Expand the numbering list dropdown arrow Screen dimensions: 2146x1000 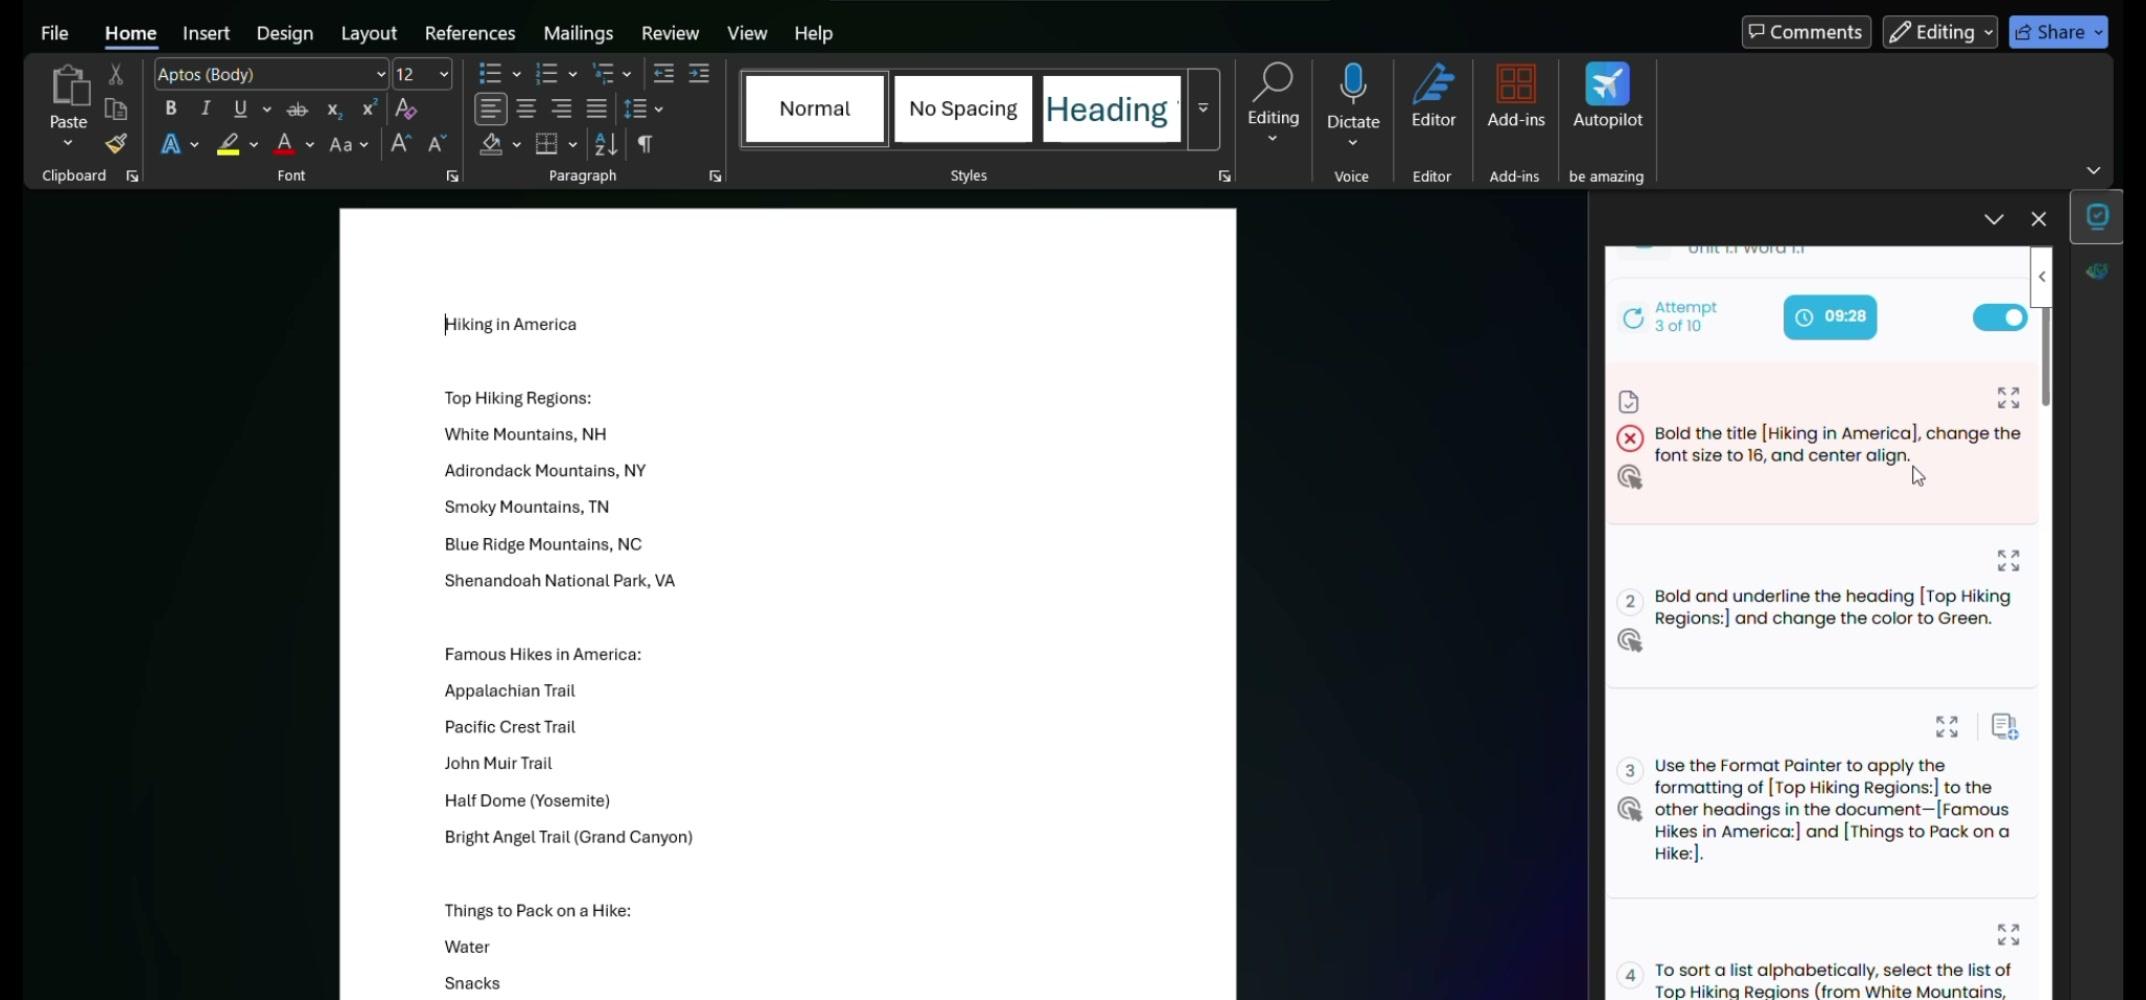pos(572,74)
